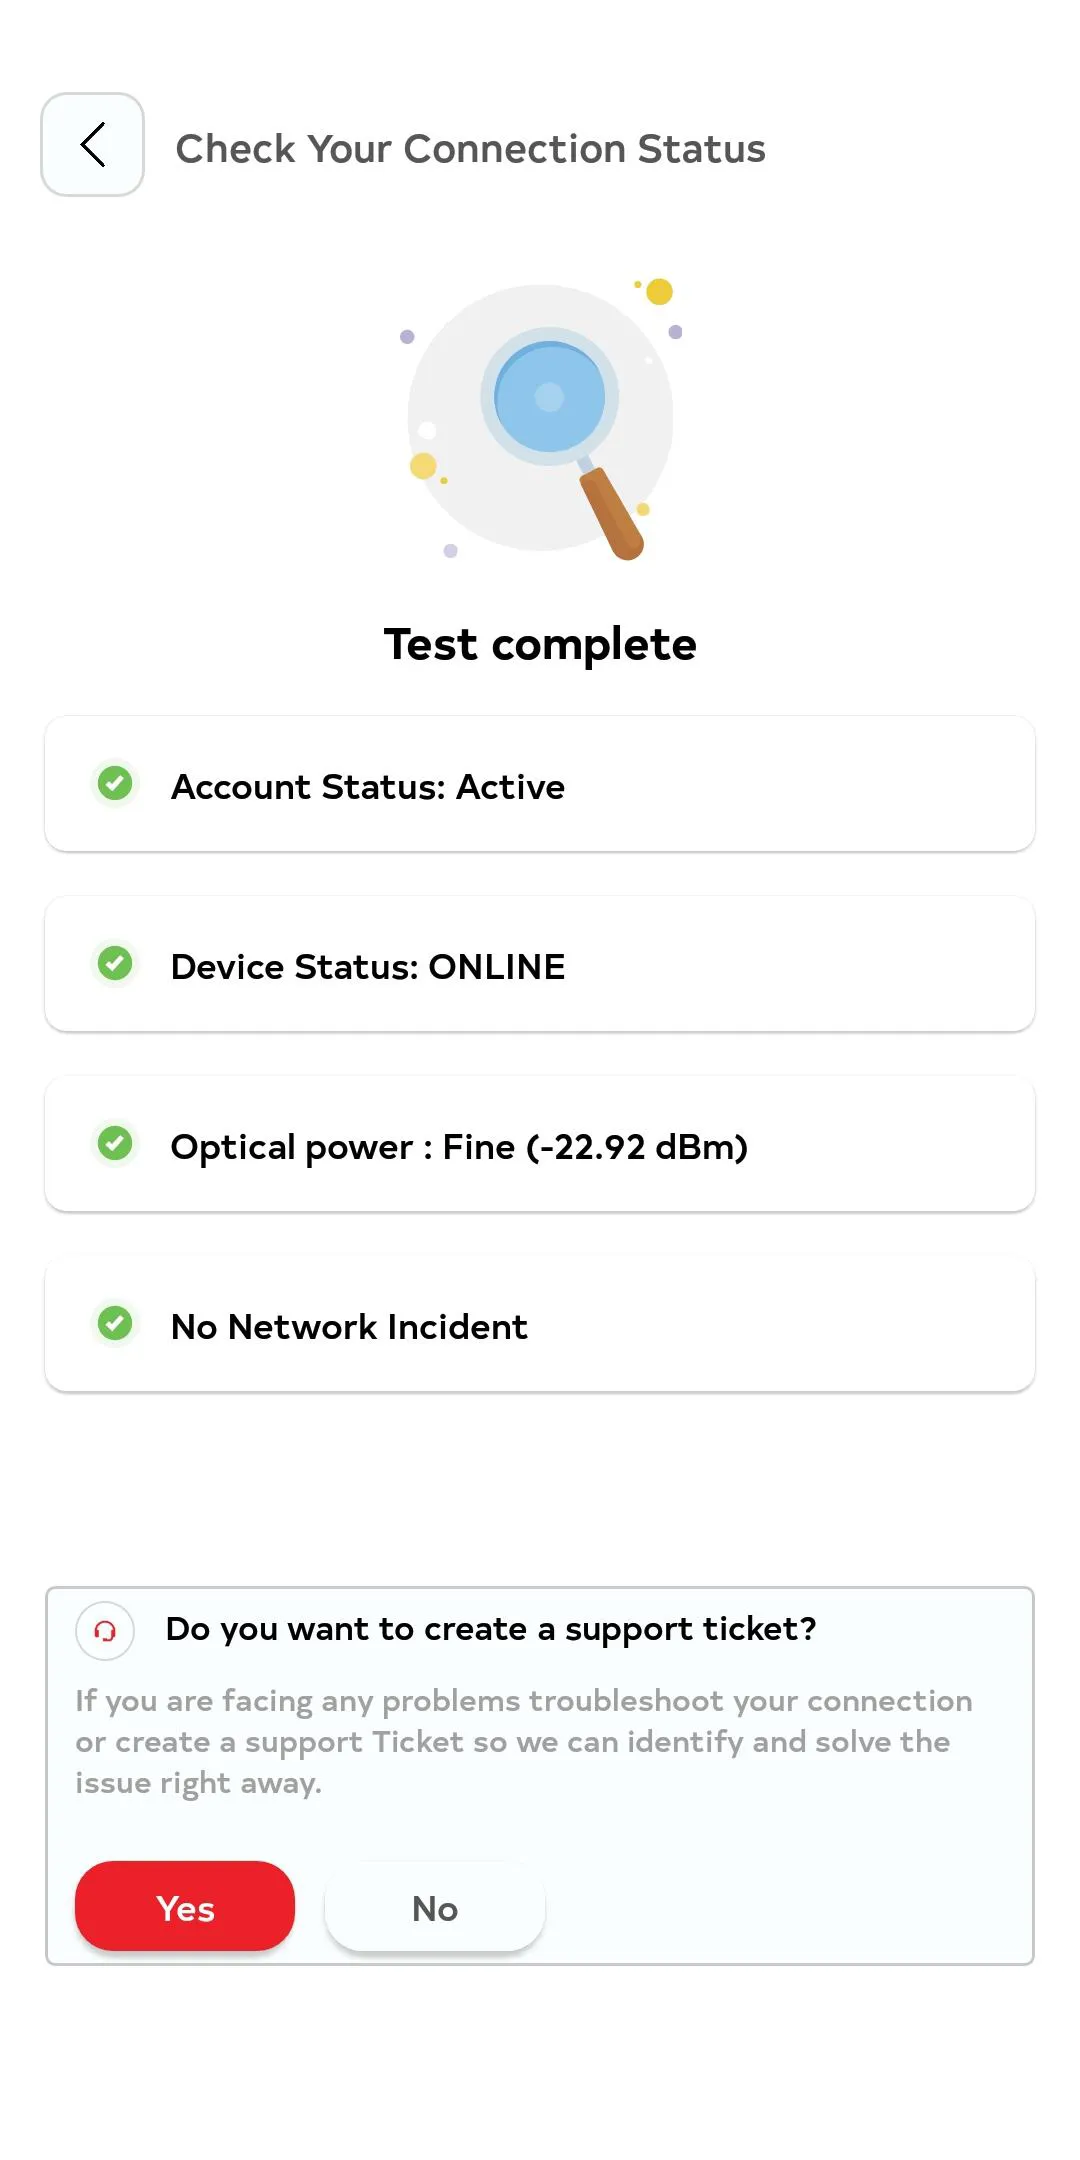Click the support ticket prompt panel
The image size is (1080, 2160).
click(x=540, y=1780)
